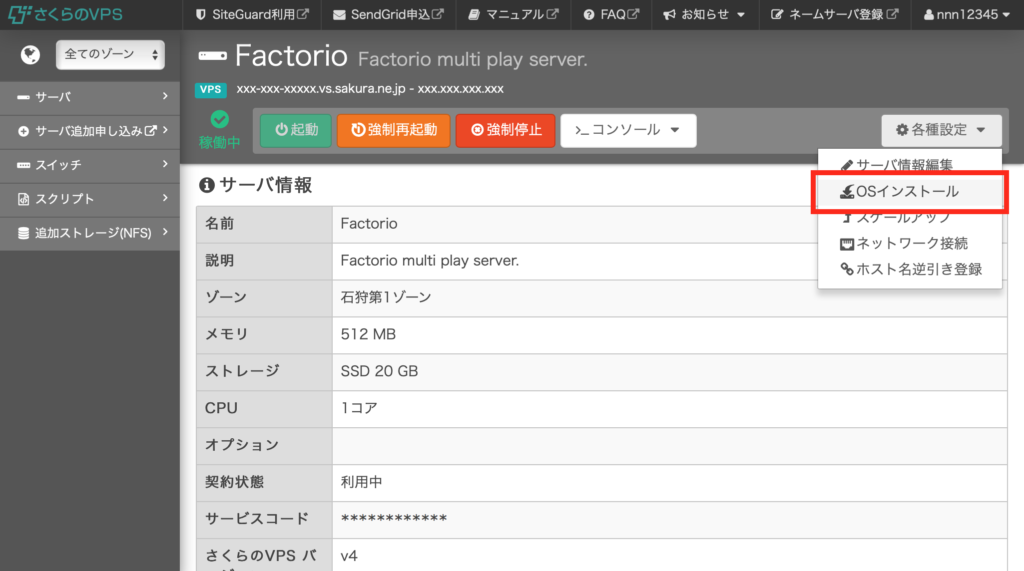Select スクリプト in the sidebar
Screen dimensions: 1024x571
pos(90,199)
